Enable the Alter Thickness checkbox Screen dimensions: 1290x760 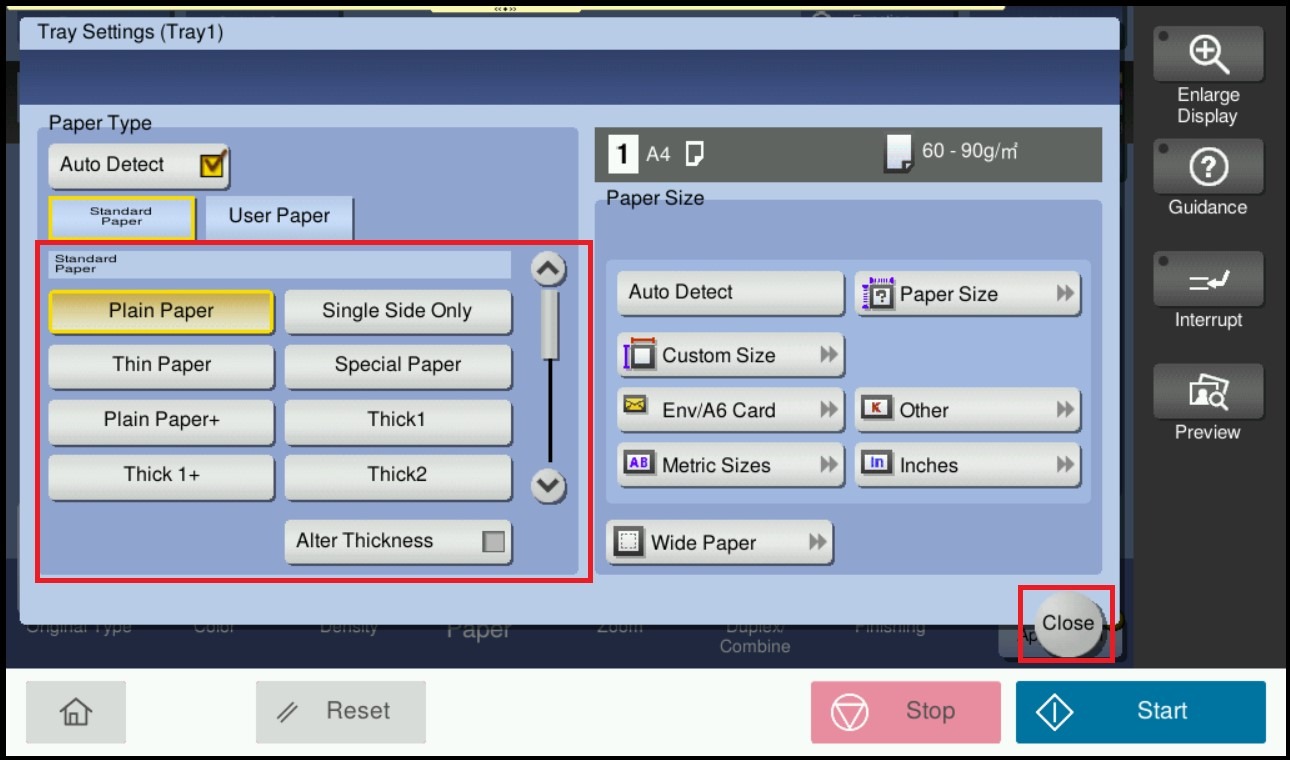(493, 542)
